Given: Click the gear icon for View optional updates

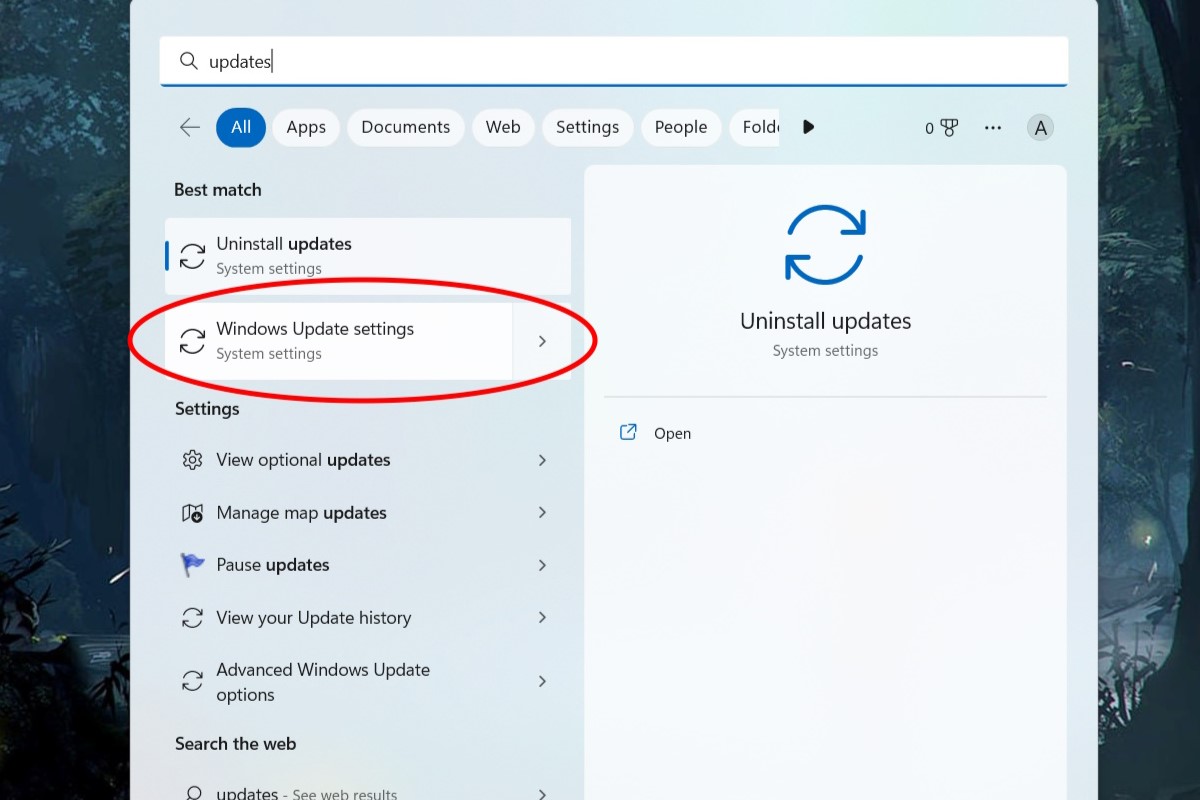Looking at the screenshot, I should (192, 460).
